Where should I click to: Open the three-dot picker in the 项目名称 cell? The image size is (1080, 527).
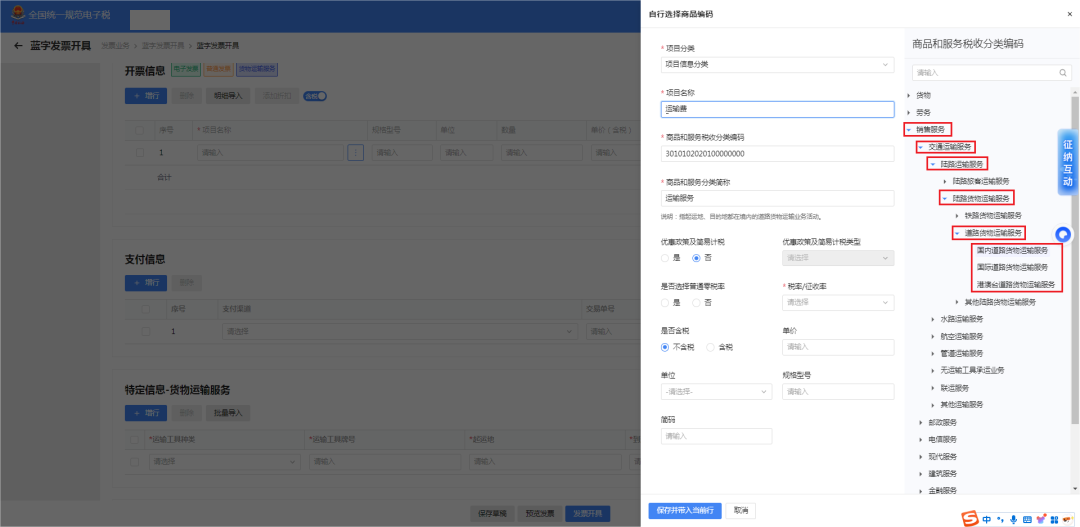[x=355, y=153]
